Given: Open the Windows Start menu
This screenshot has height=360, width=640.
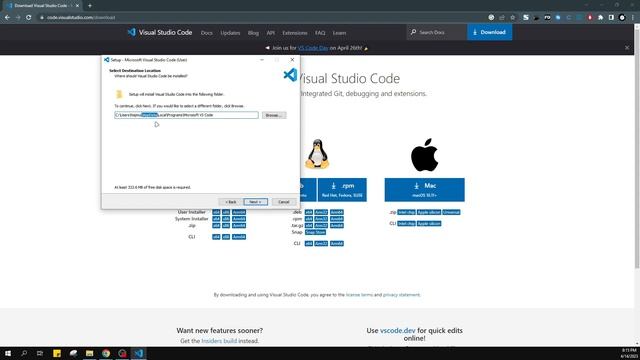Looking at the screenshot, I should tap(8, 353).
